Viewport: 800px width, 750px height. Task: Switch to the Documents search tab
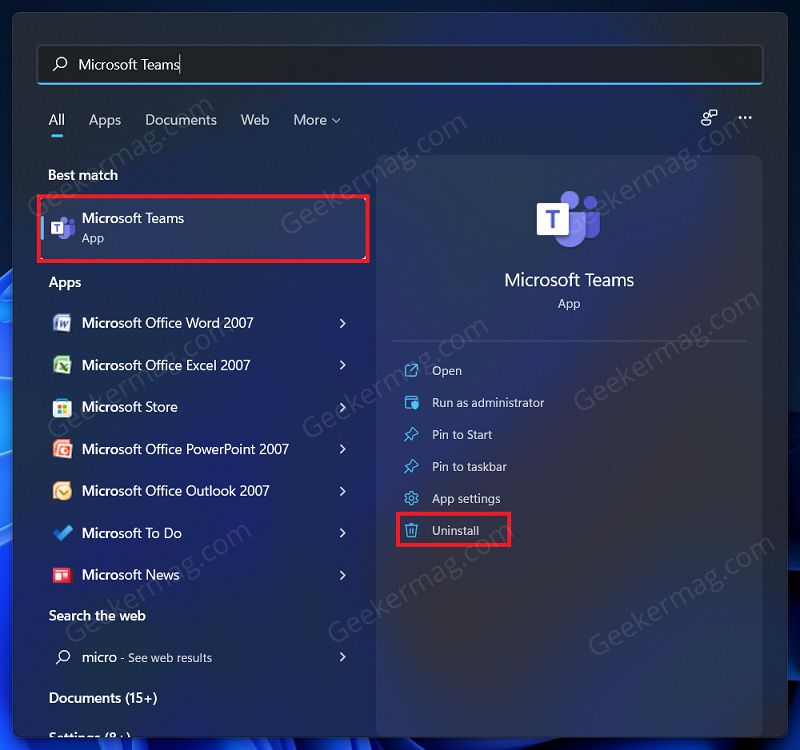[181, 120]
